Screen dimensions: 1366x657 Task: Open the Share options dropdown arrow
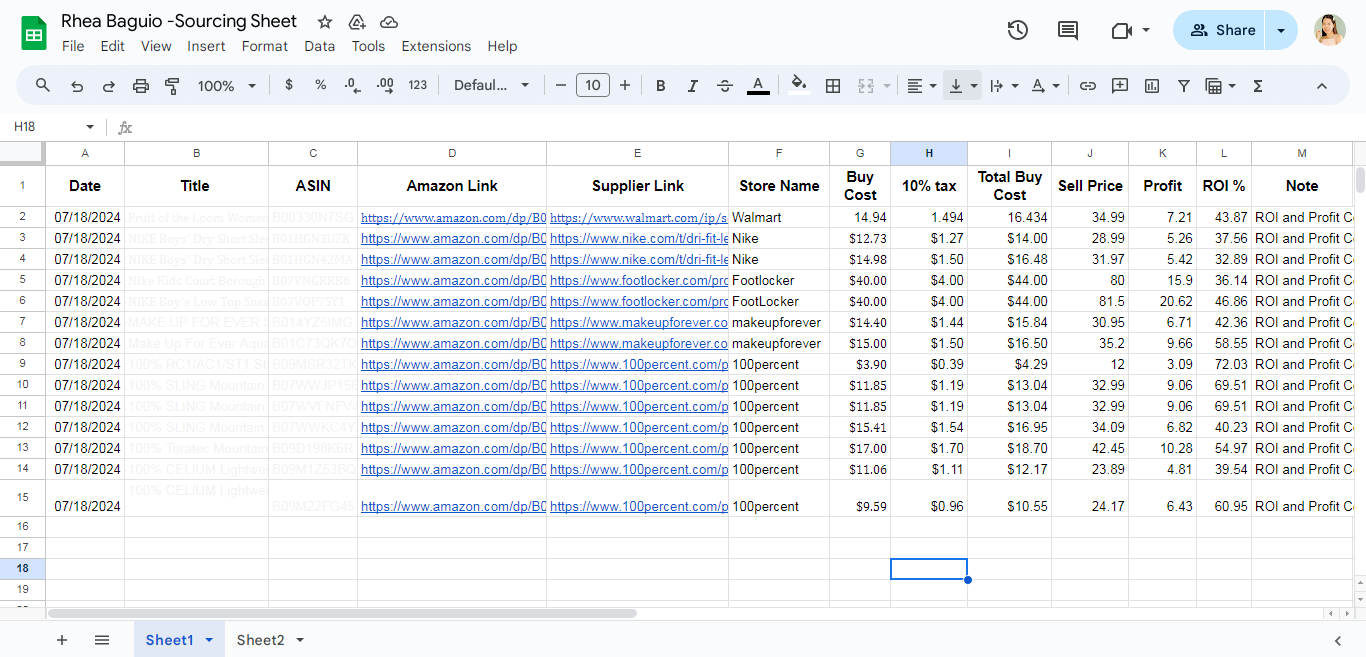coord(1281,30)
